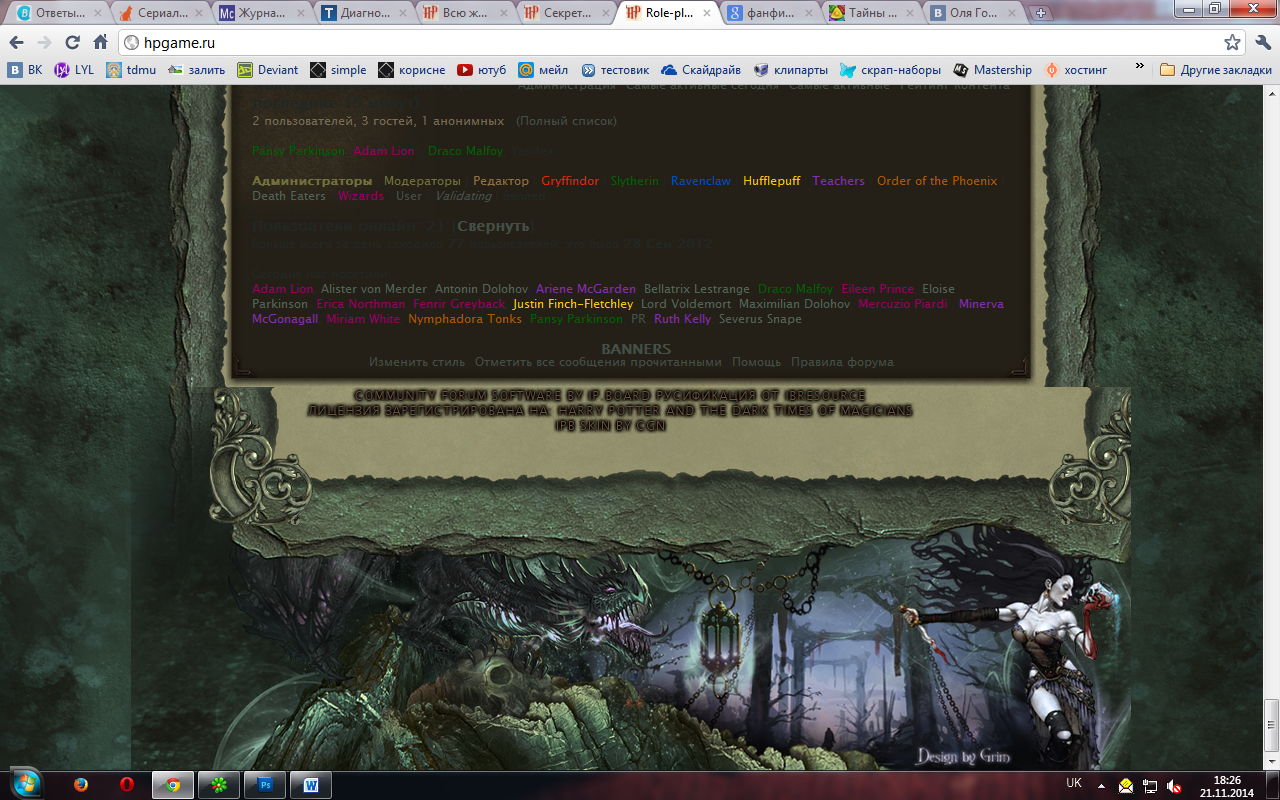
Task: Open the Mastership bookmark
Action: pyautogui.click(x=992, y=70)
